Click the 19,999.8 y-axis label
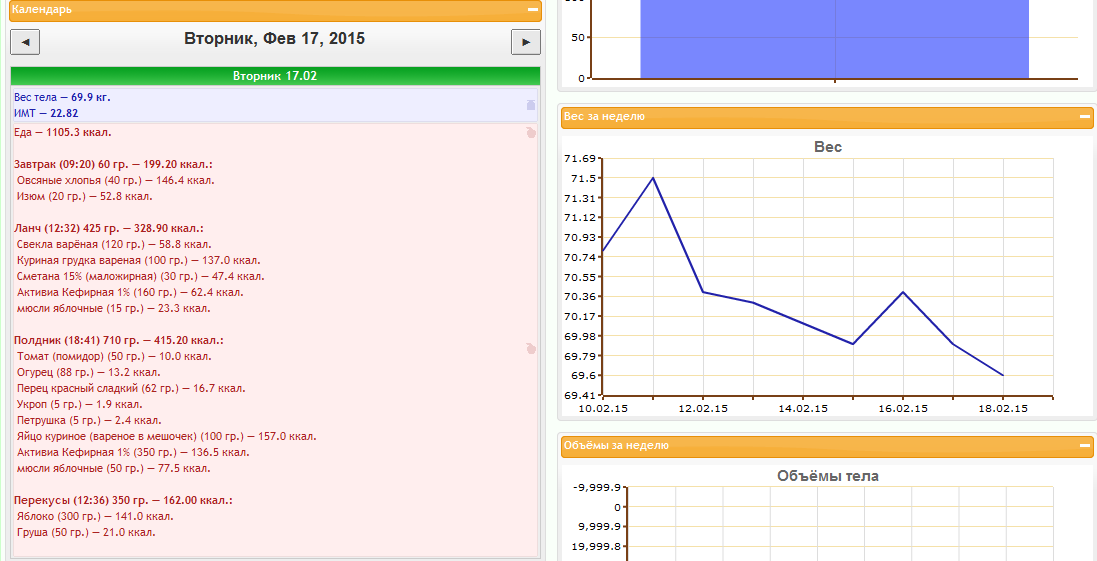 [597, 547]
